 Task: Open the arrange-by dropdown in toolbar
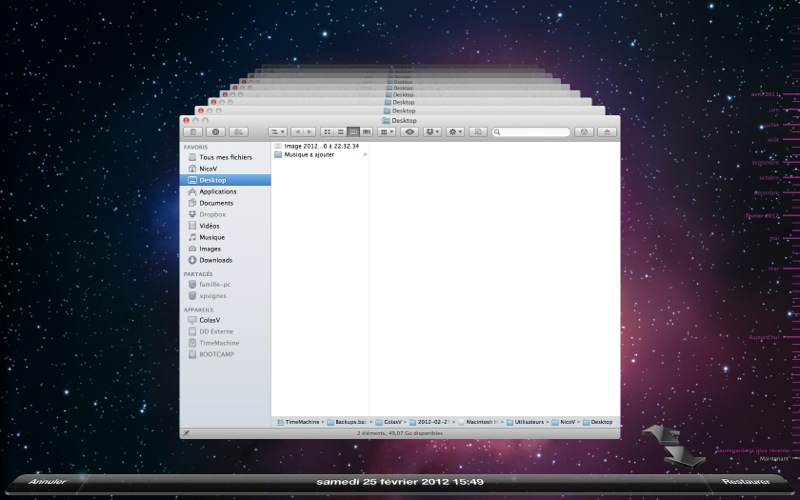pos(386,132)
